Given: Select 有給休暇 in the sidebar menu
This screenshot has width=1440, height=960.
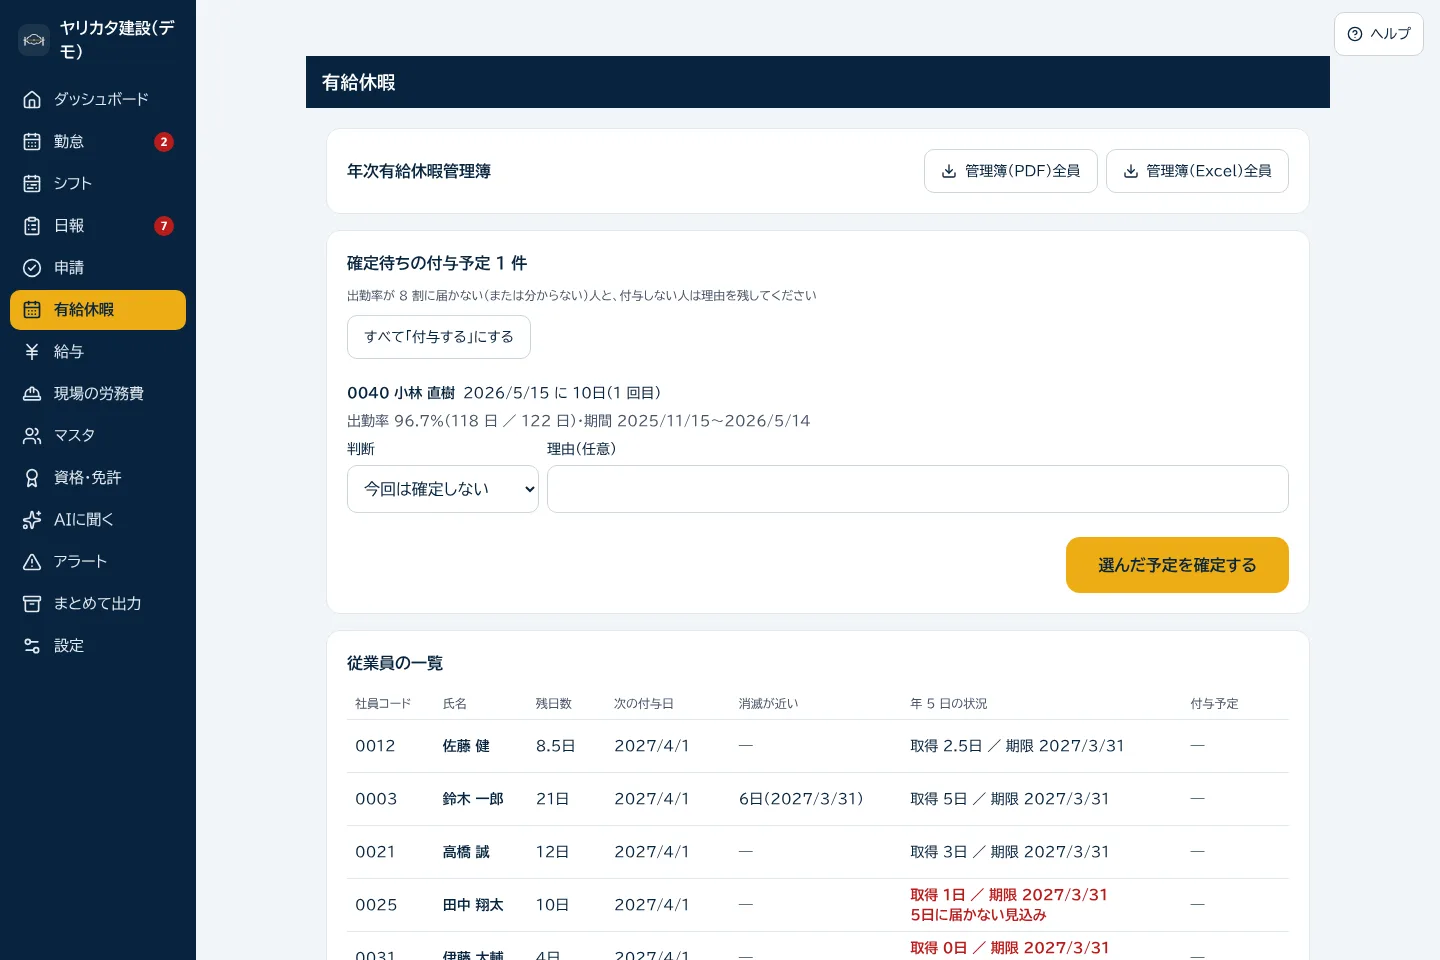Looking at the screenshot, I should point(98,310).
